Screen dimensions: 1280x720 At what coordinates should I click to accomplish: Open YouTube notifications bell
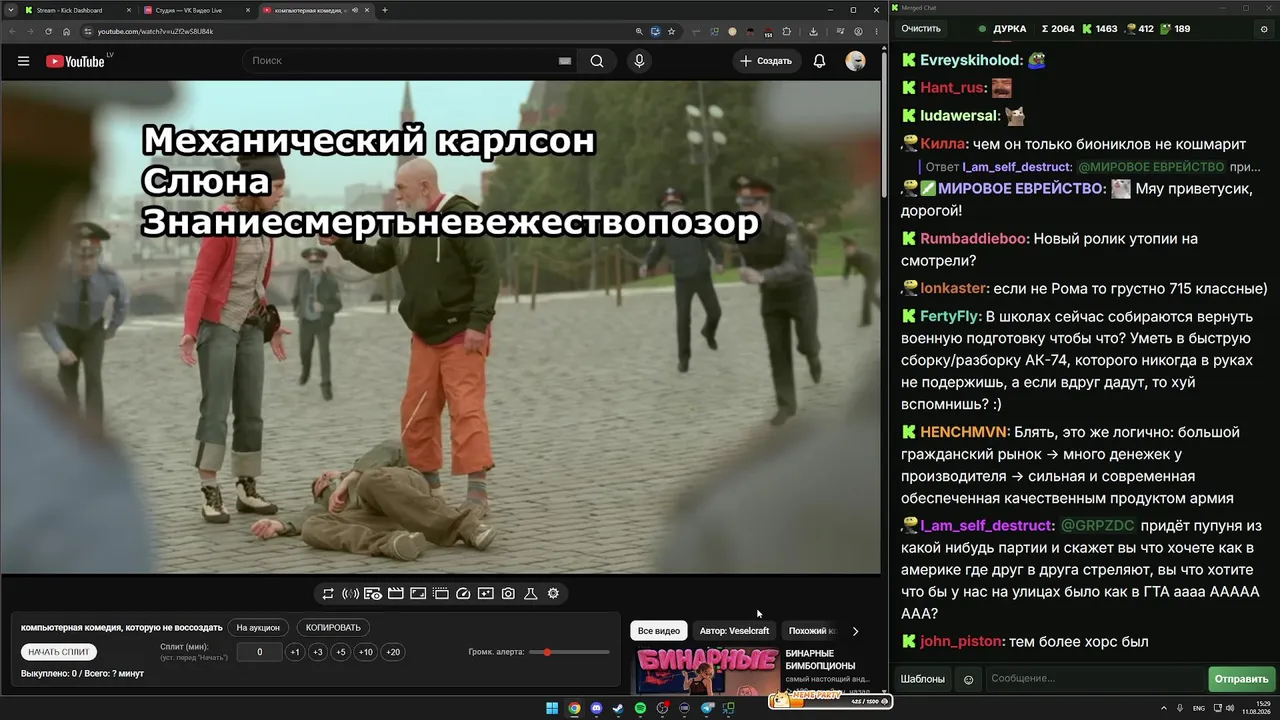point(819,61)
